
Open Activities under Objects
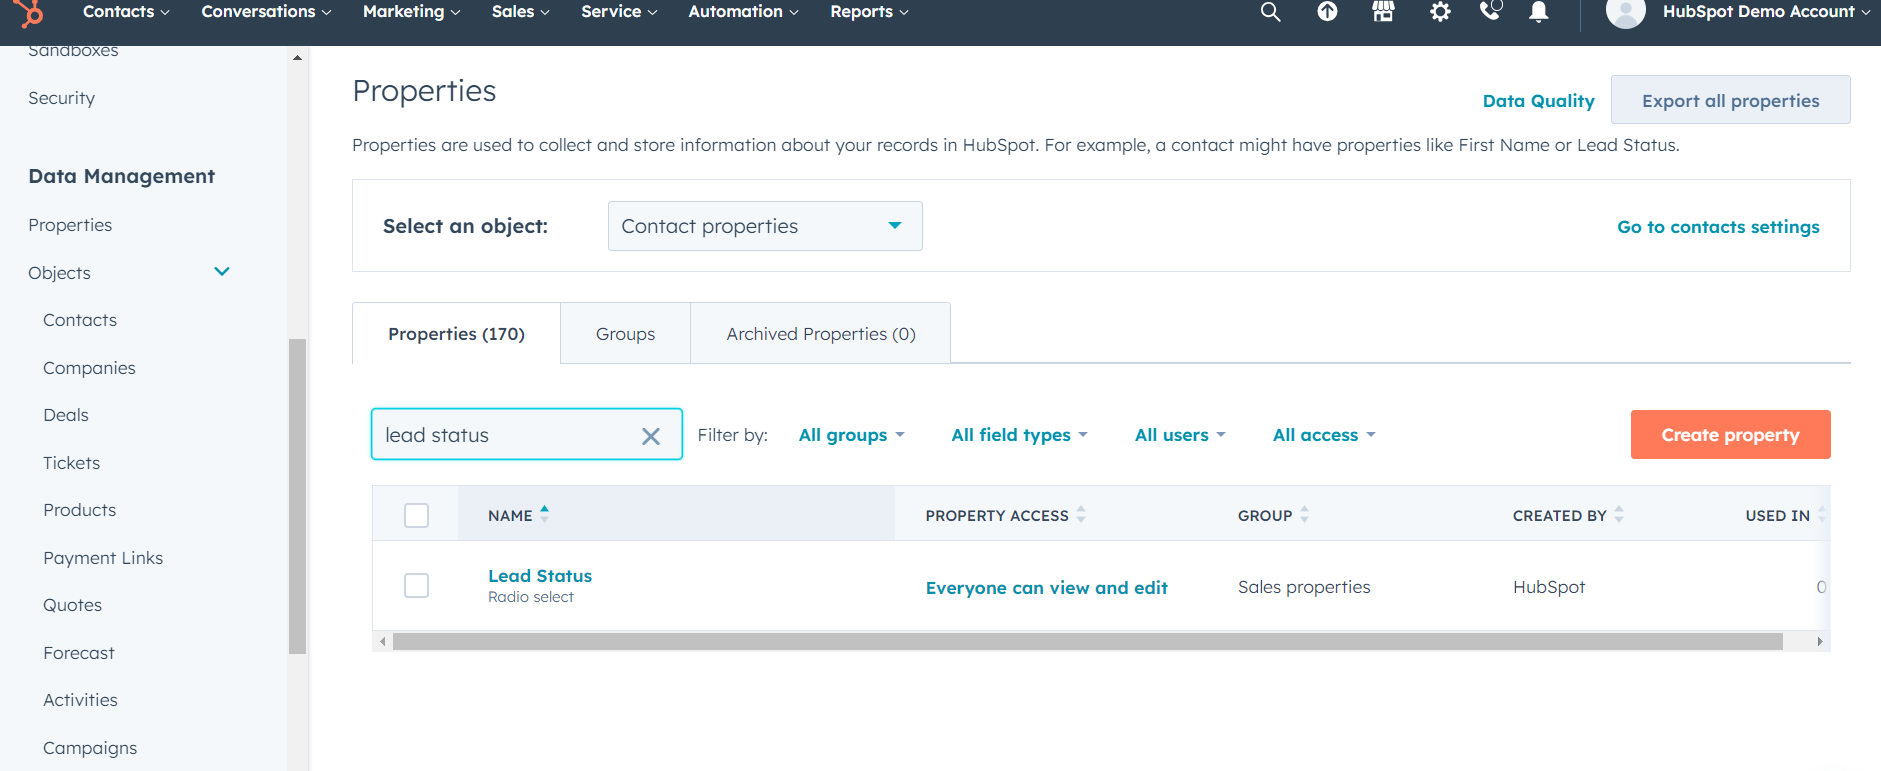pyautogui.click(x=80, y=700)
